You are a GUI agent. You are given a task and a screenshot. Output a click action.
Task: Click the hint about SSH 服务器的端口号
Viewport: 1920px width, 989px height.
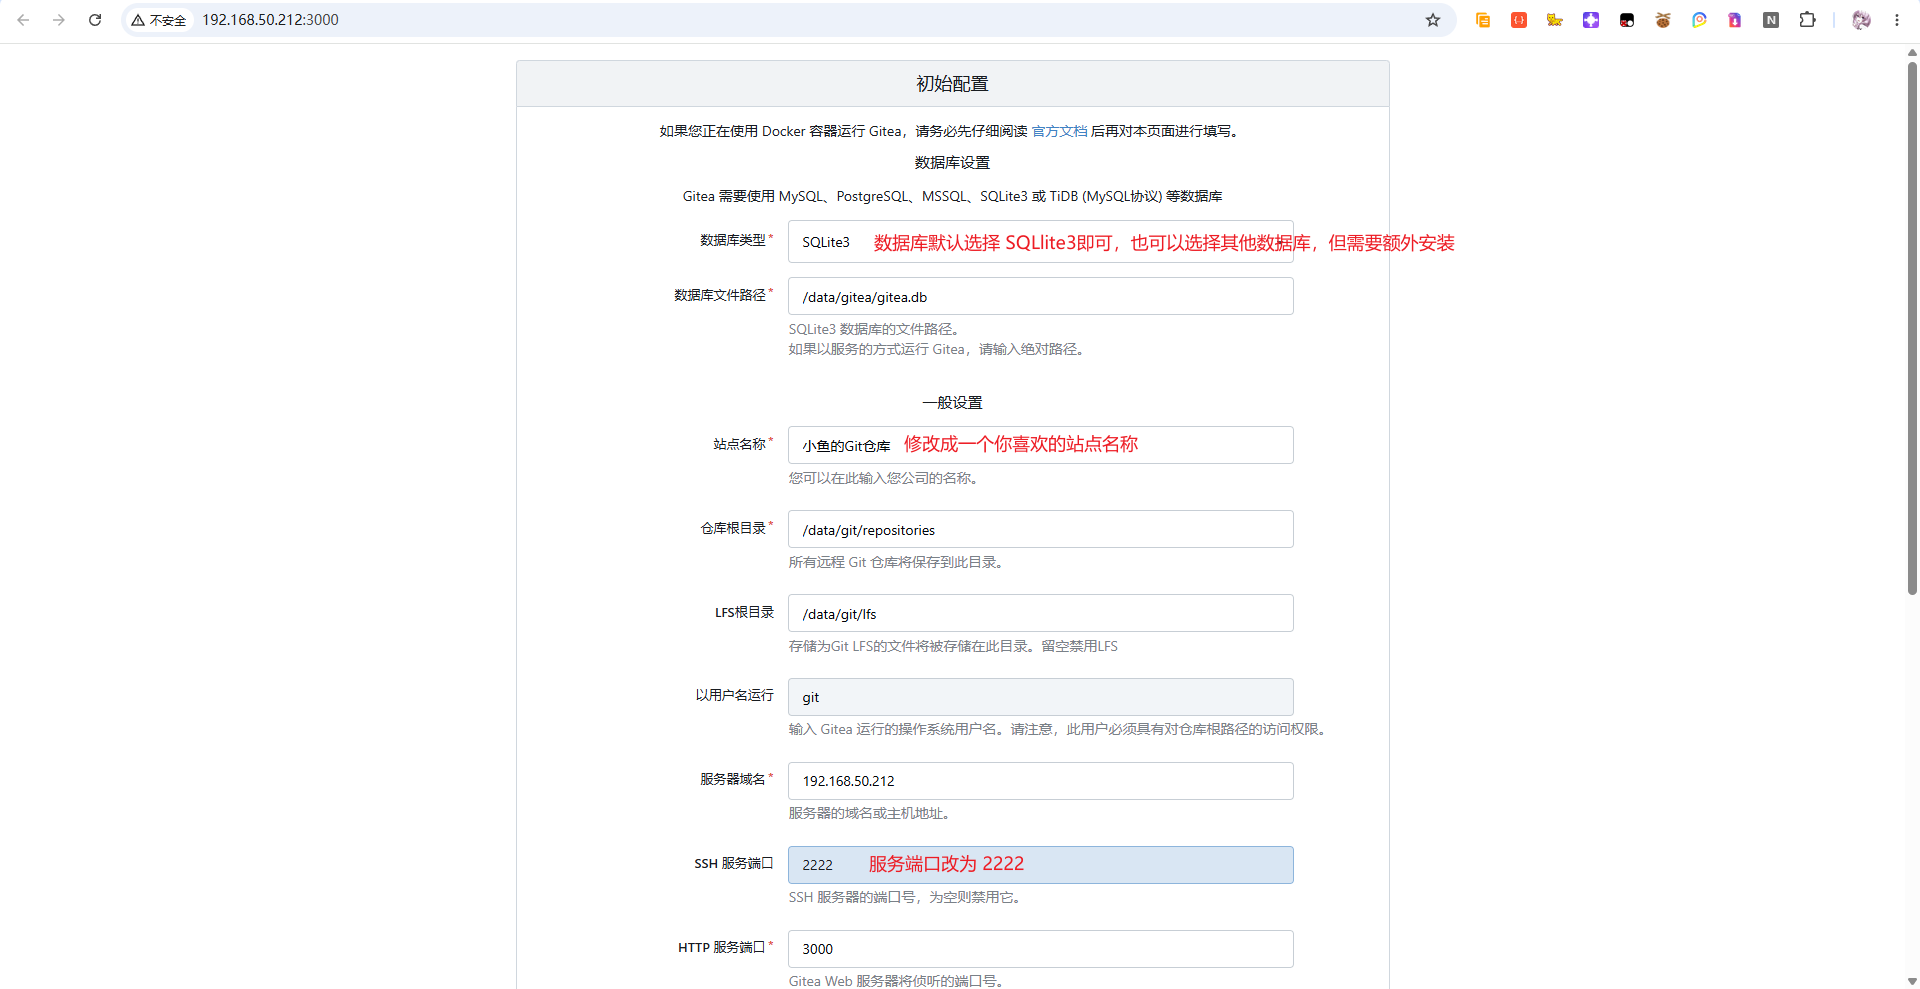[x=905, y=897]
